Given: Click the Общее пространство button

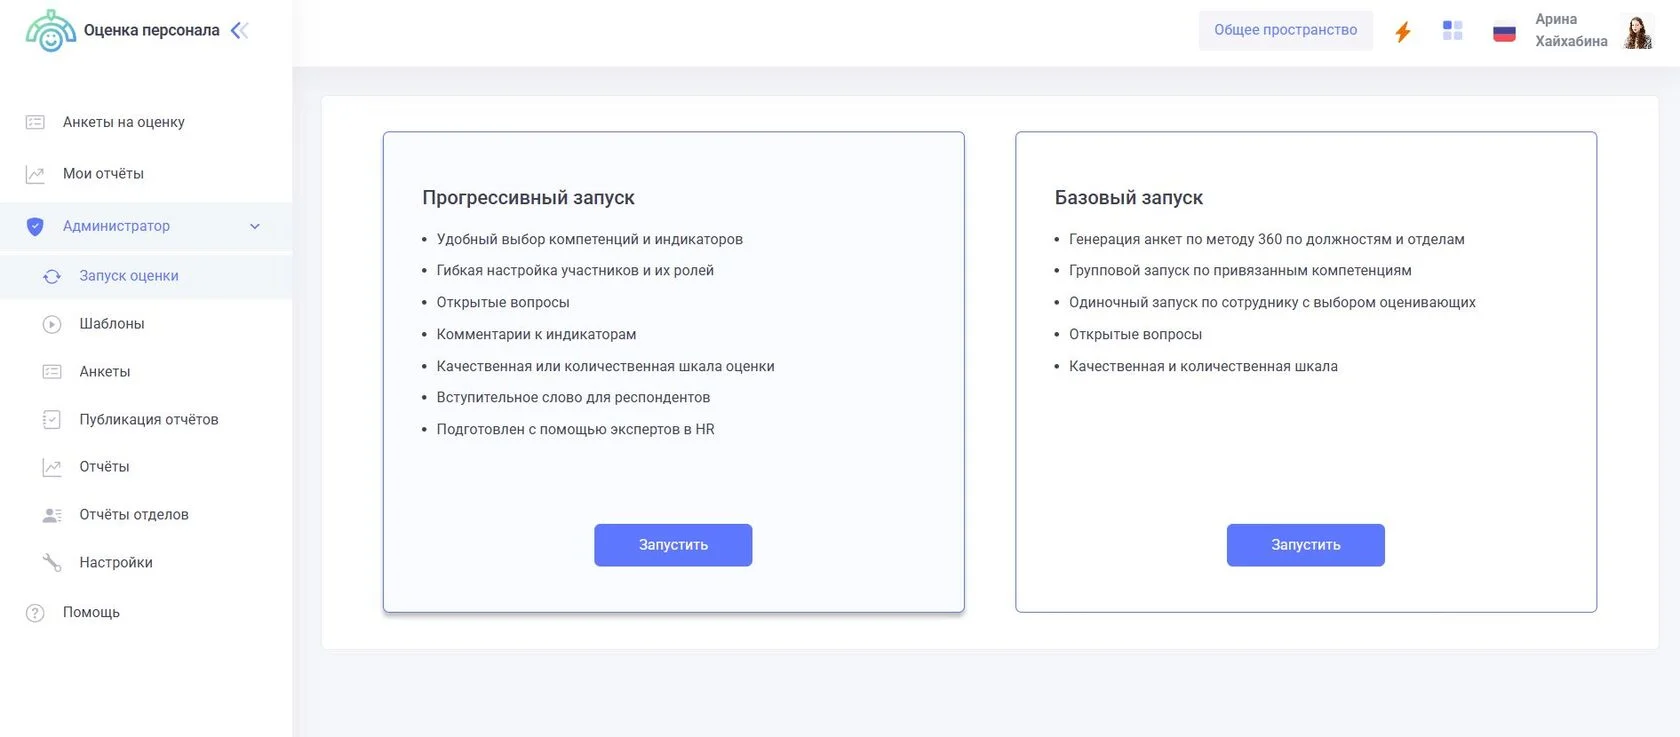Looking at the screenshot, I should pyautogui.click(x=1285, y=31).
